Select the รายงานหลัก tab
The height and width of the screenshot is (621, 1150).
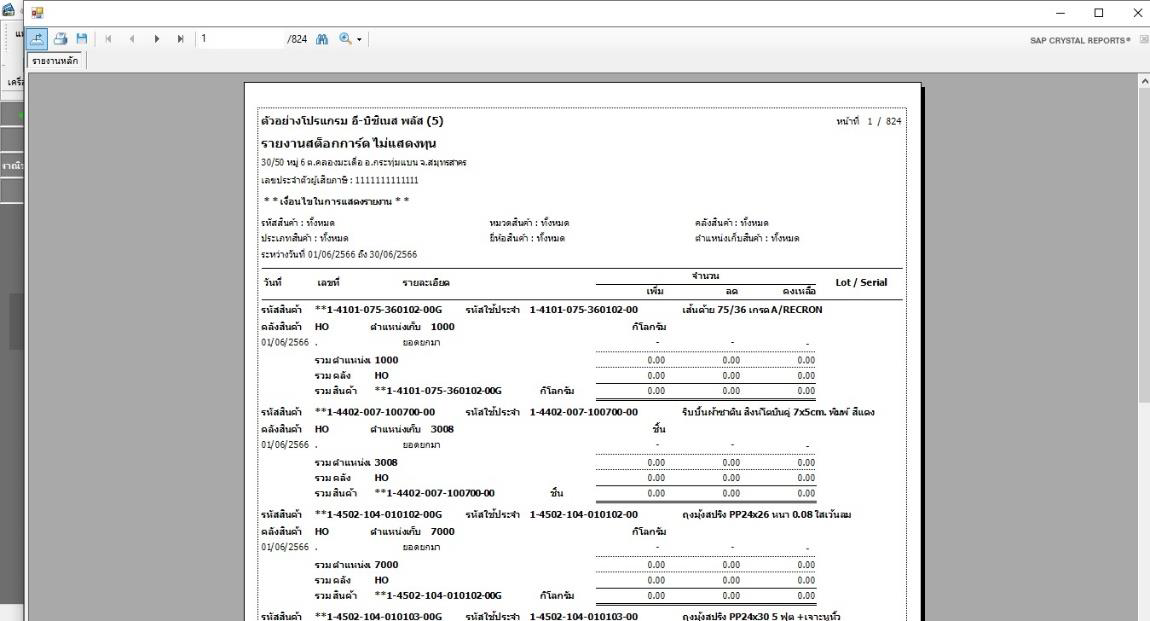pos(55,61)
